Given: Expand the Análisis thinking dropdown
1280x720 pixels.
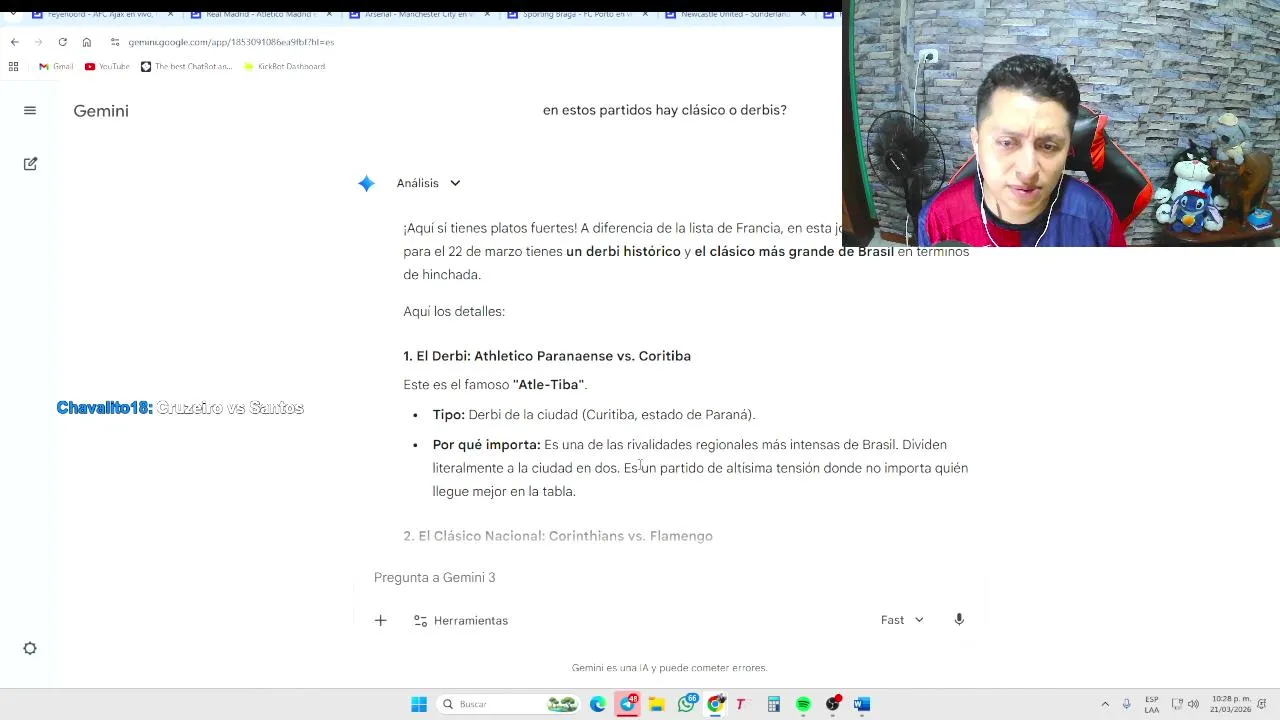Looking at the screenshot, I should (x=428, y=183).
